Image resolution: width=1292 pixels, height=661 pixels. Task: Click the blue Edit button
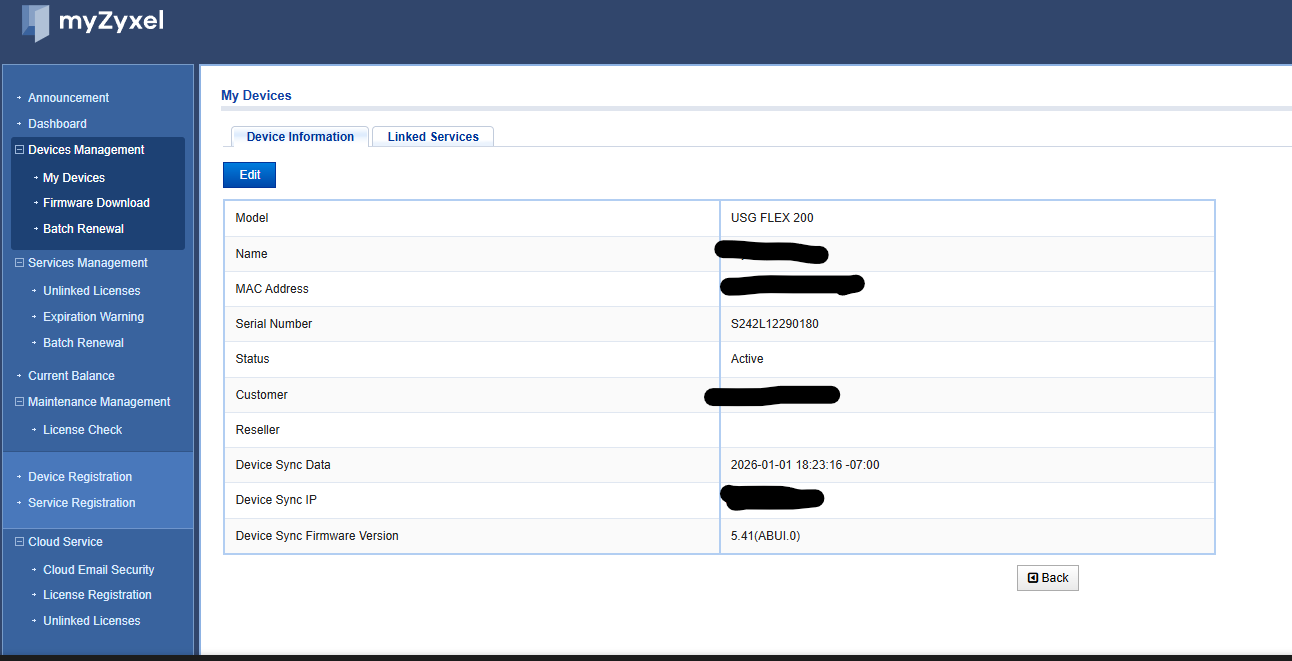click(249, 175)
